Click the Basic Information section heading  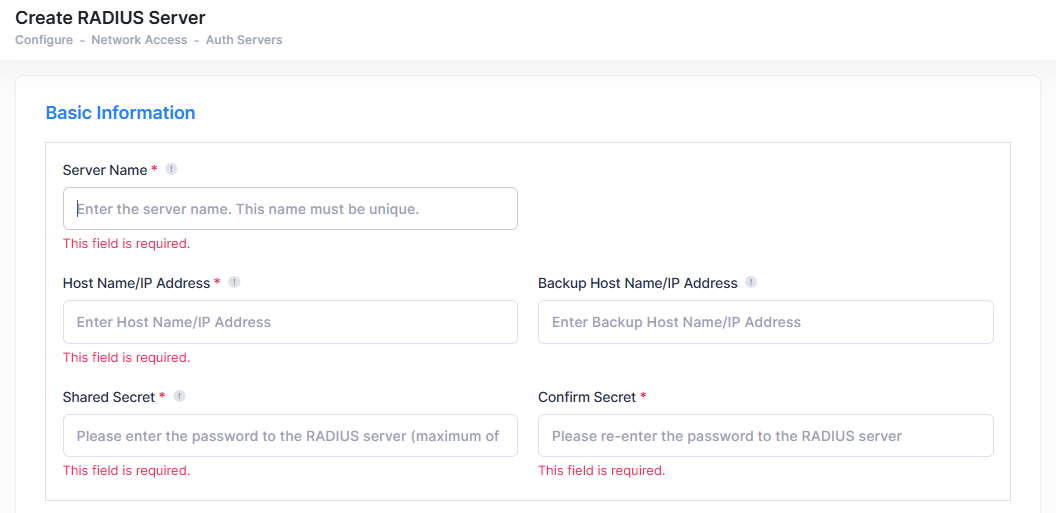click(x=120, y=113)
